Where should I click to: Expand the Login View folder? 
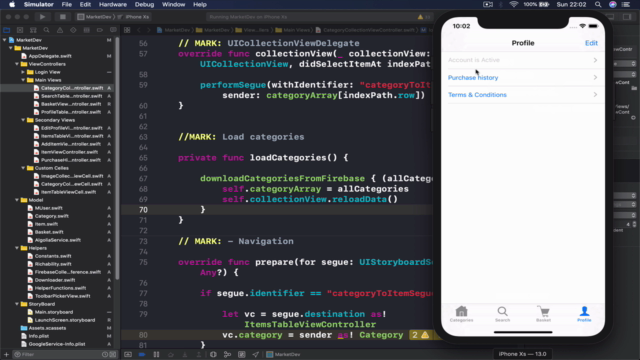pos(23,72)
